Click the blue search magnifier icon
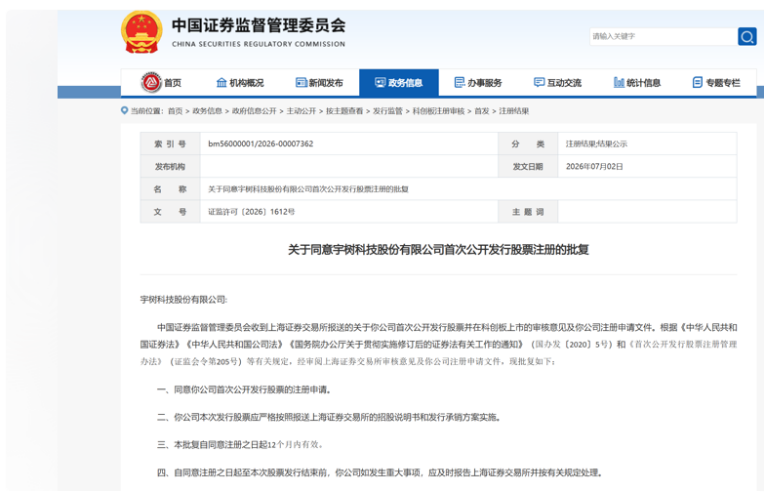This screenshot has height=492, width=765. [x=747, y=36]
